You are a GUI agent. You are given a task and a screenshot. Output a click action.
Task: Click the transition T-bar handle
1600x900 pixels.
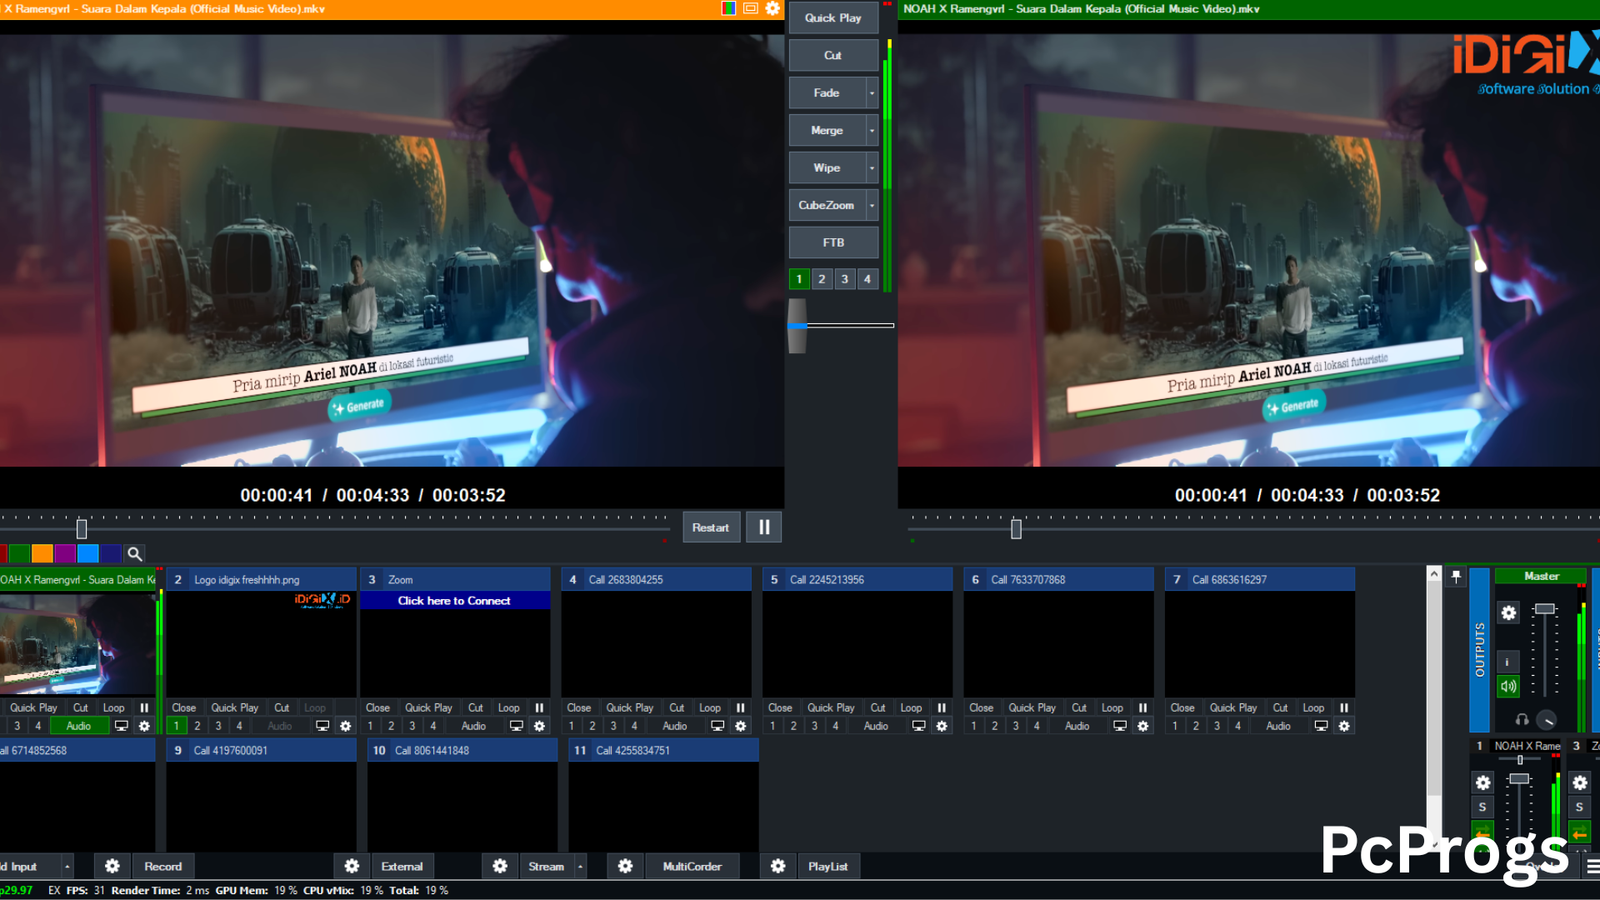[x=797, y=325]
